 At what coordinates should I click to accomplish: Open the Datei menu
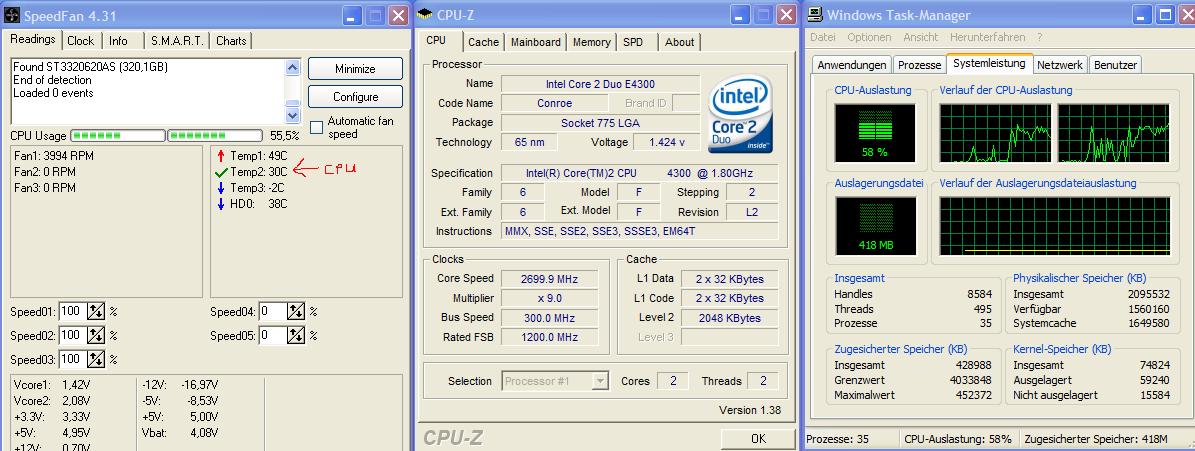[823, 37]
